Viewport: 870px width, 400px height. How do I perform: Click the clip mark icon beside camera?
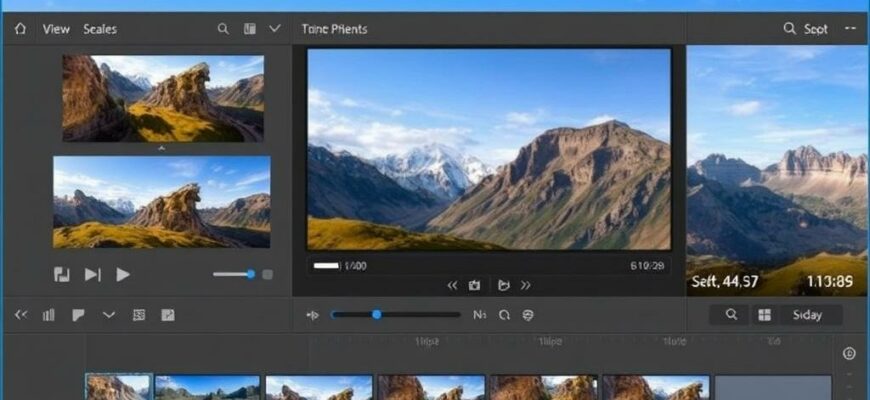[503, 285]
